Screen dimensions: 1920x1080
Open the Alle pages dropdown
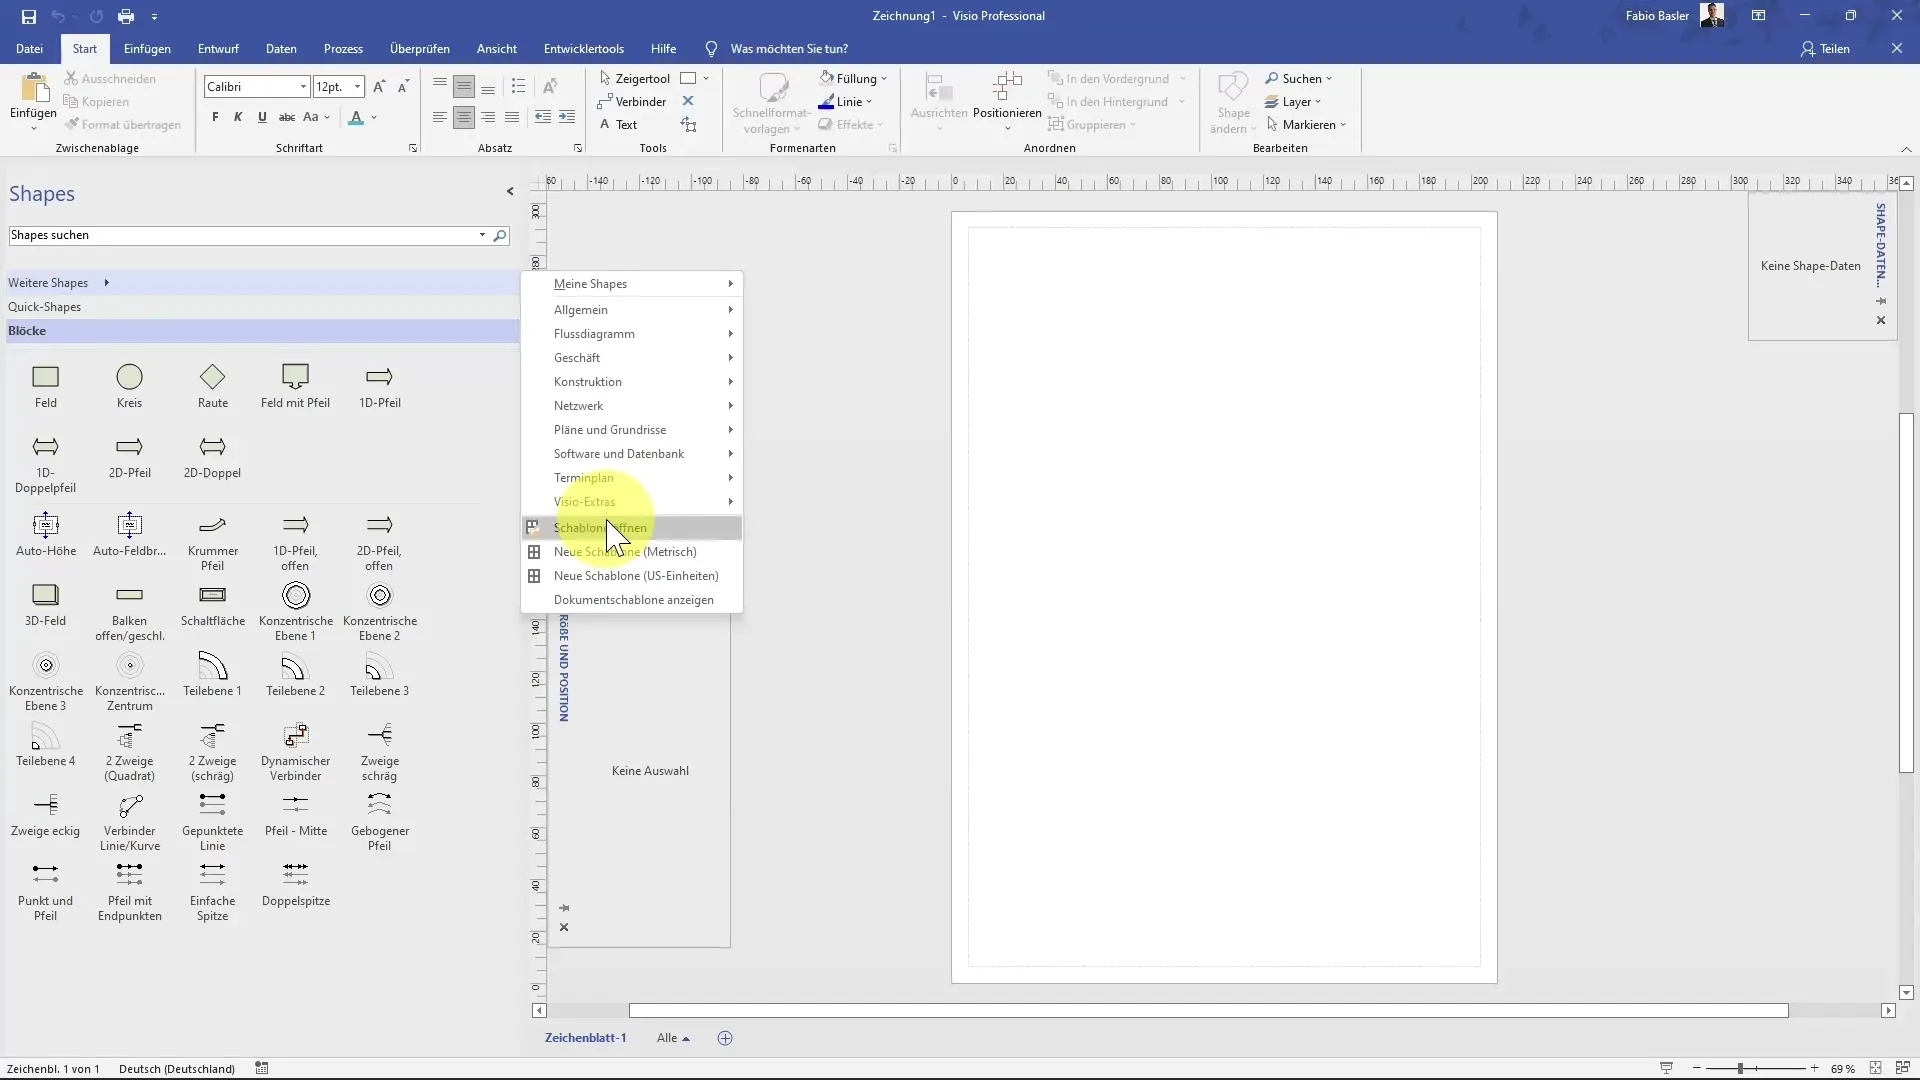[x=673, y=1038]
